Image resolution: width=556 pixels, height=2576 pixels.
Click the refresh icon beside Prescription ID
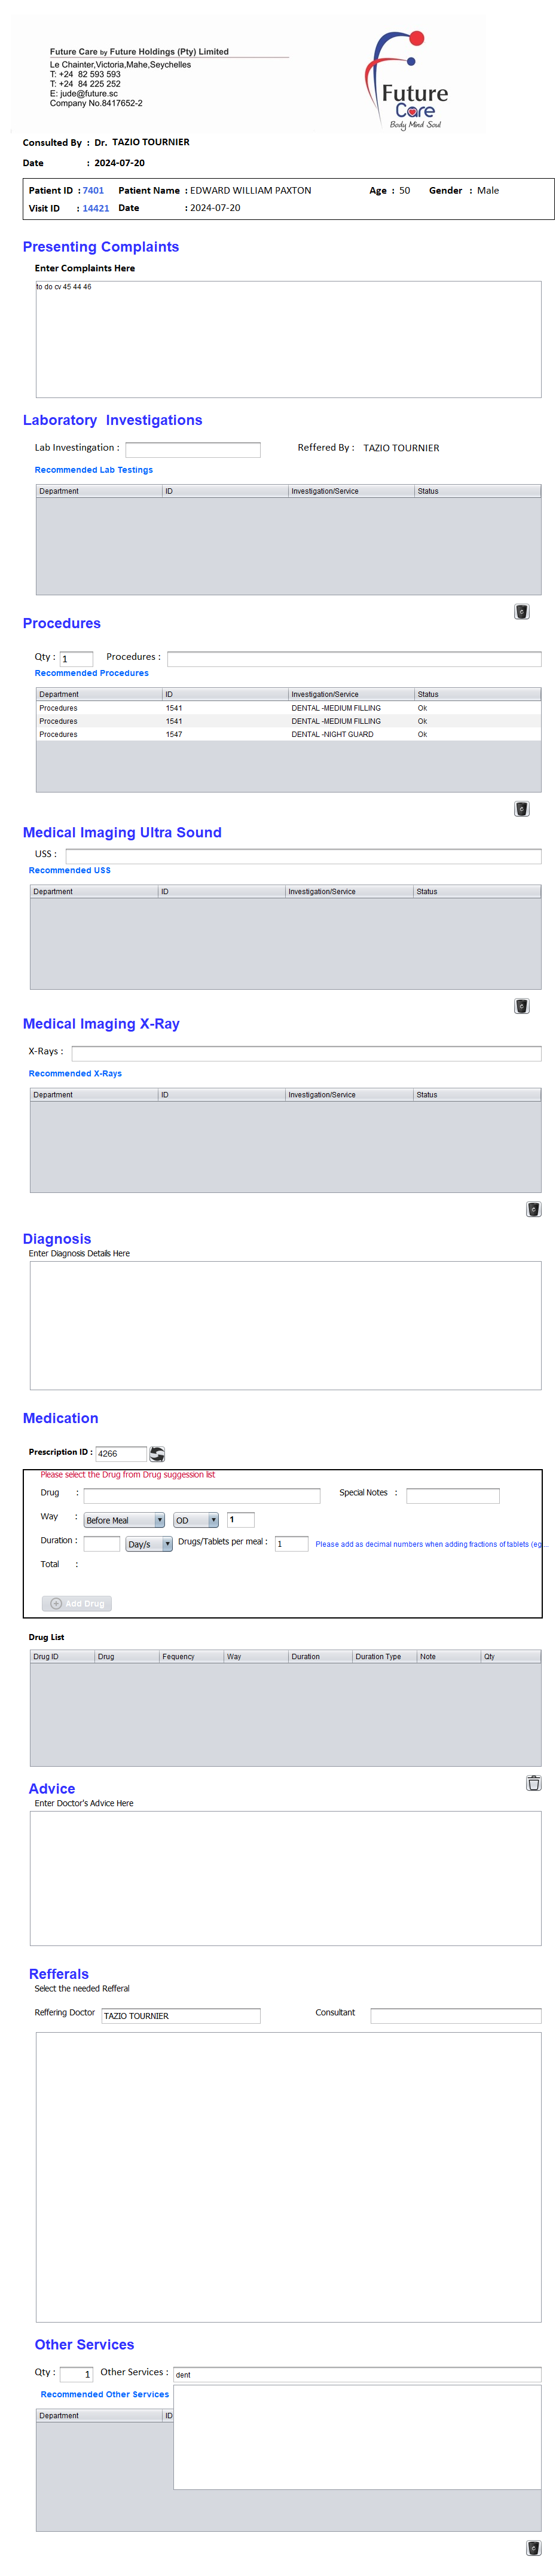157,1453
